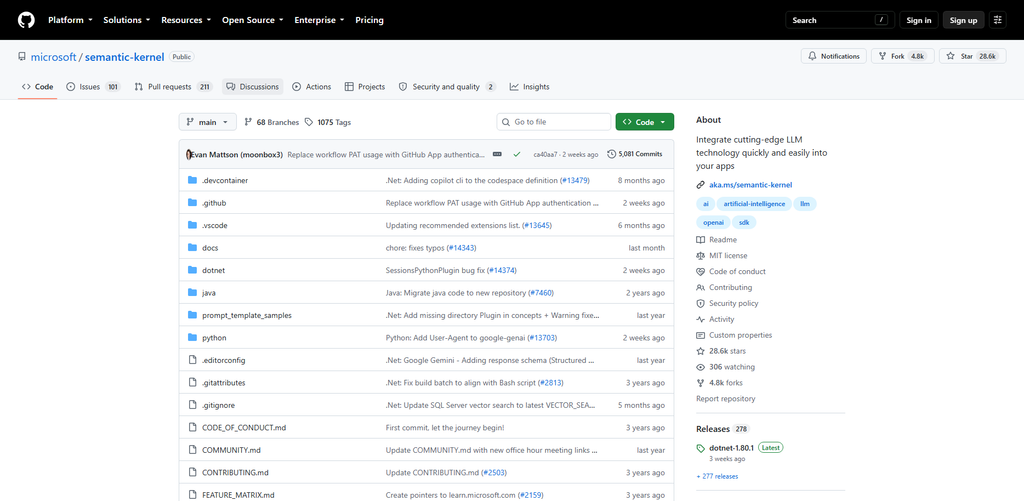Click the repository icon beside microsoft

tap(22, 57)
